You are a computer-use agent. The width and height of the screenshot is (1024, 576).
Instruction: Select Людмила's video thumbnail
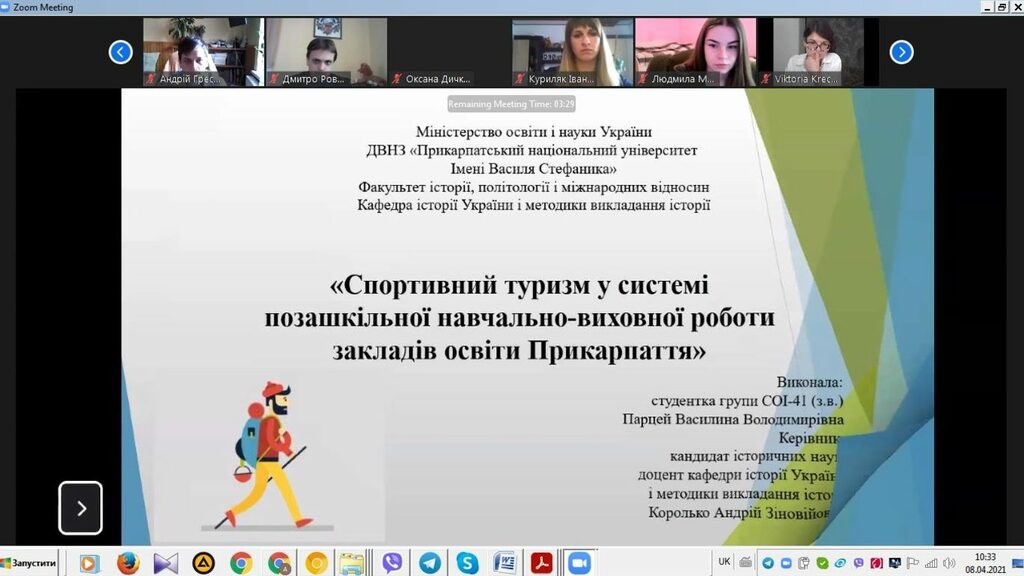pyautogui.click(x=695, y=52)
